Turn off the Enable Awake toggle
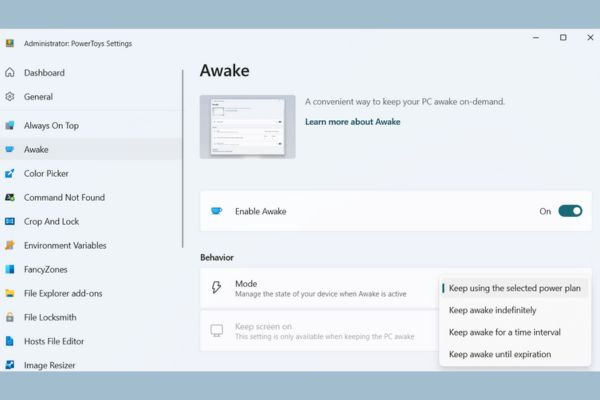 pyautogui.click(x=570, y=211)
